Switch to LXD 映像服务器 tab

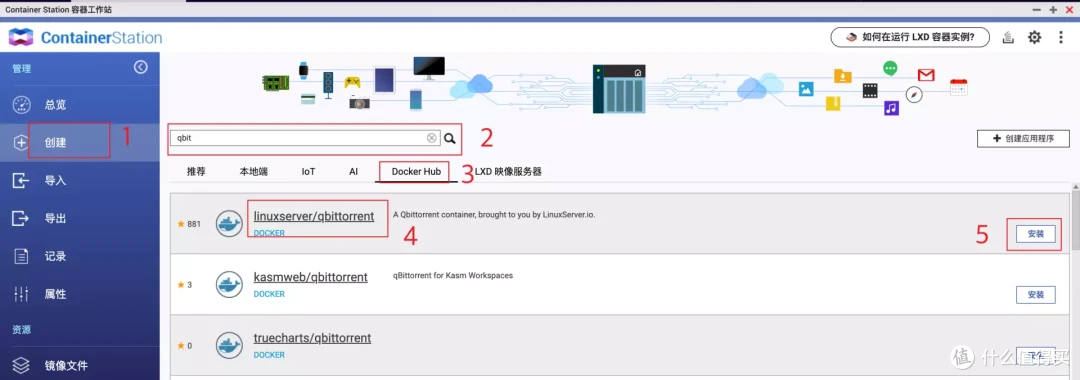point(508,171)
